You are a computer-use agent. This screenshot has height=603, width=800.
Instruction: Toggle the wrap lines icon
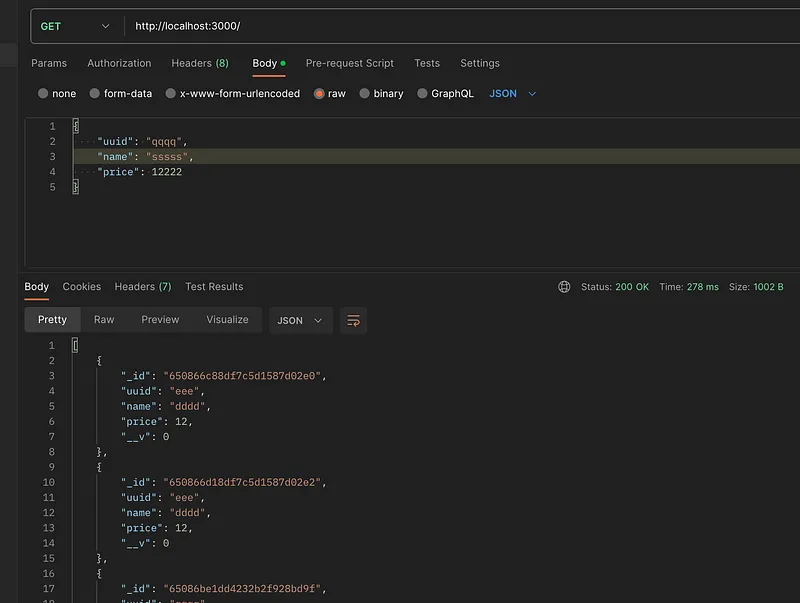354,320
